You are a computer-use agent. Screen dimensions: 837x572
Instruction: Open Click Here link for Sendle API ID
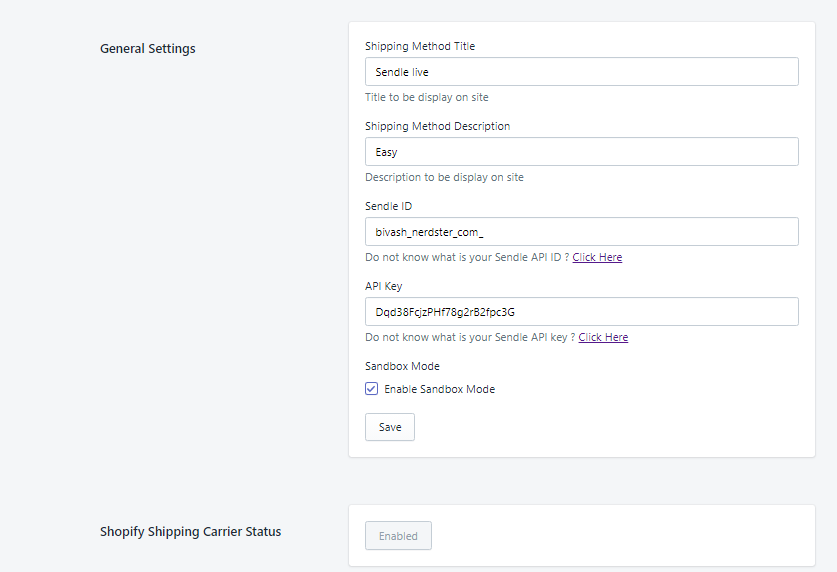point(597,257)
